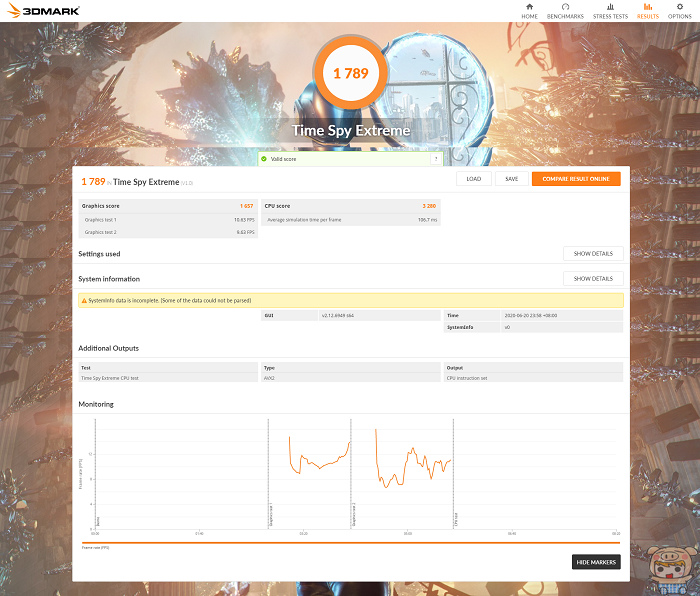Viewport: 700px width, 596px height.
Task: Load a saved result with LOAD
Action: (474, 179)
